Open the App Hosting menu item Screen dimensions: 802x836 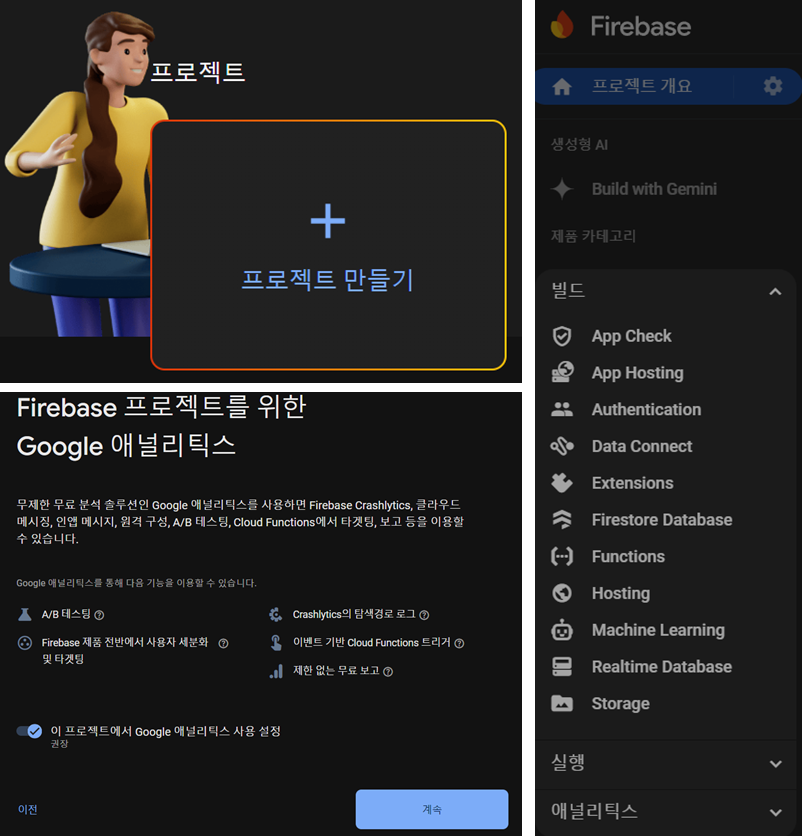(x=637, y=373)
